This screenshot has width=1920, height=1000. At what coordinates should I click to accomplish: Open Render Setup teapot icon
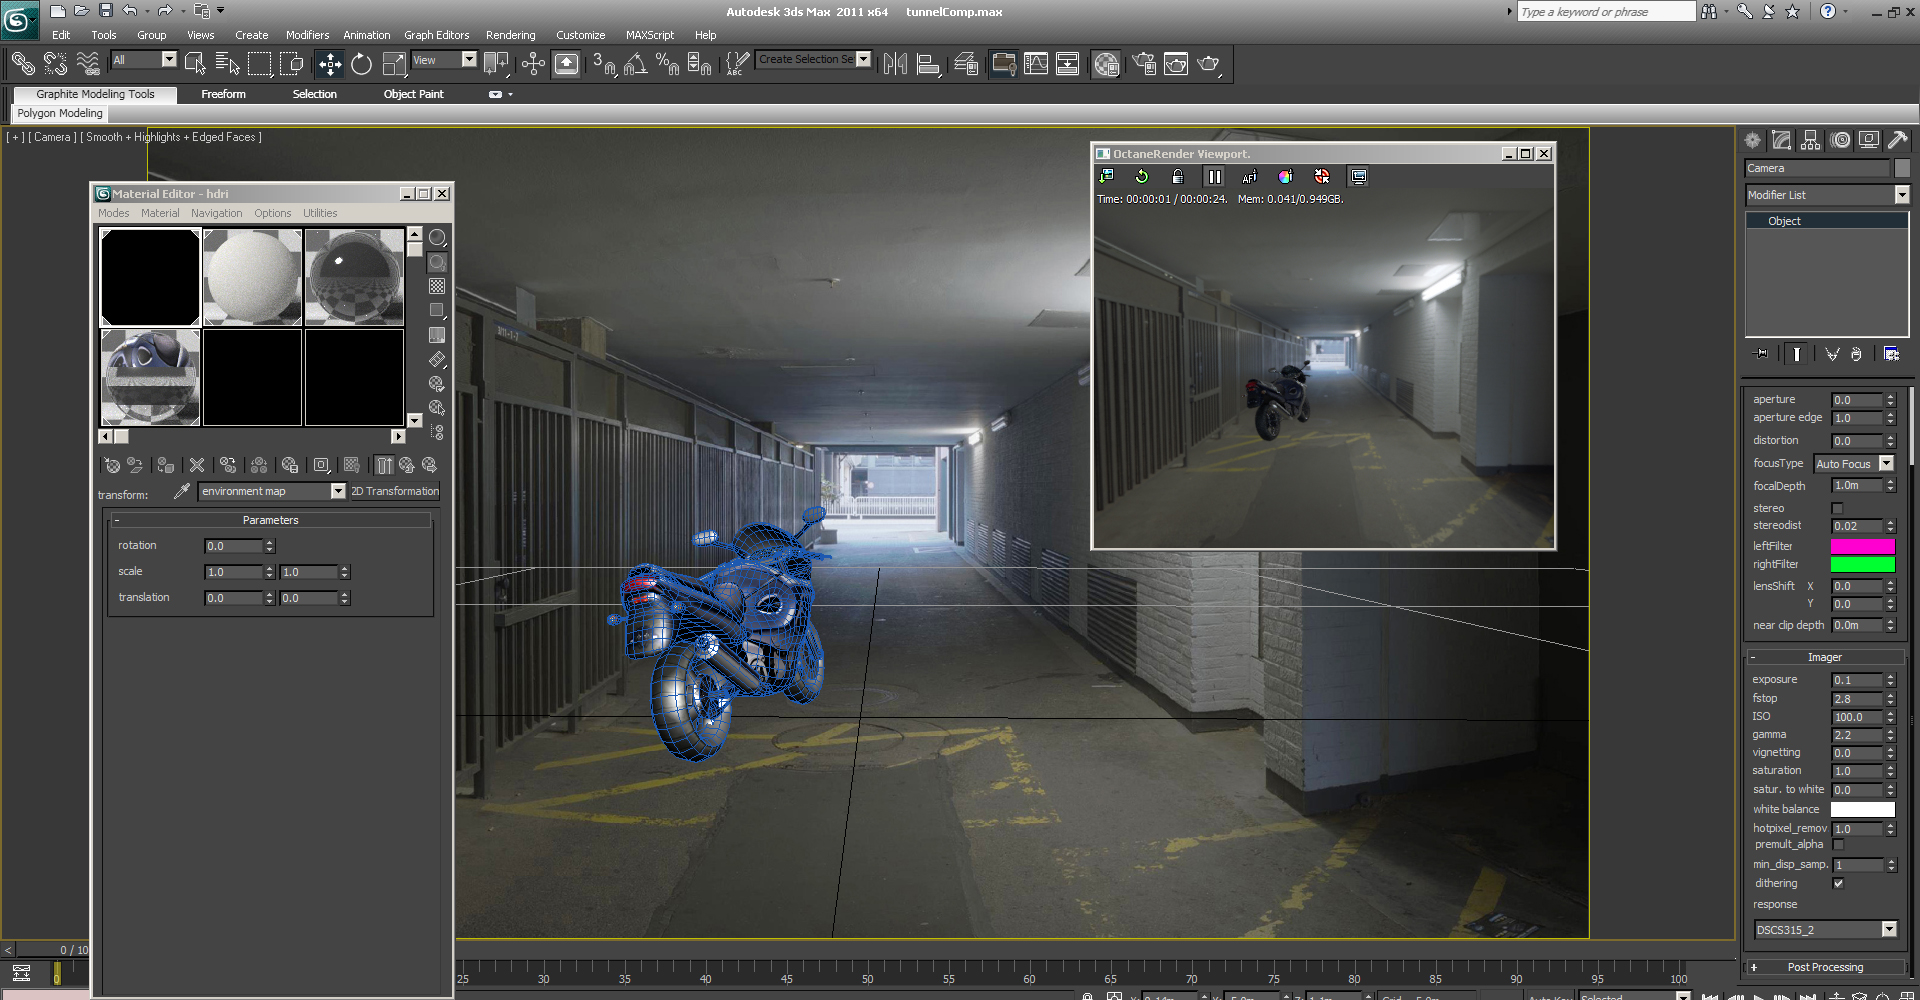pyautogui.click(x=1144, y=64)
